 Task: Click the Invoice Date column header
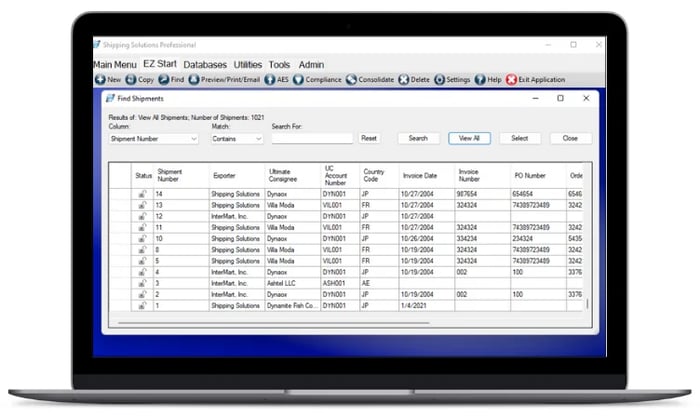click(x=426, y=175)
